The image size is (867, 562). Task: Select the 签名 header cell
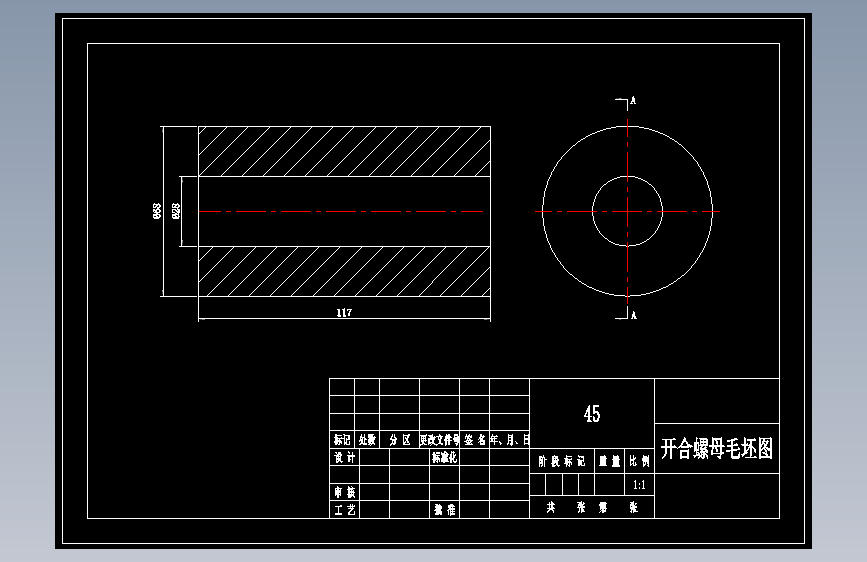click(x=474, y=440)
